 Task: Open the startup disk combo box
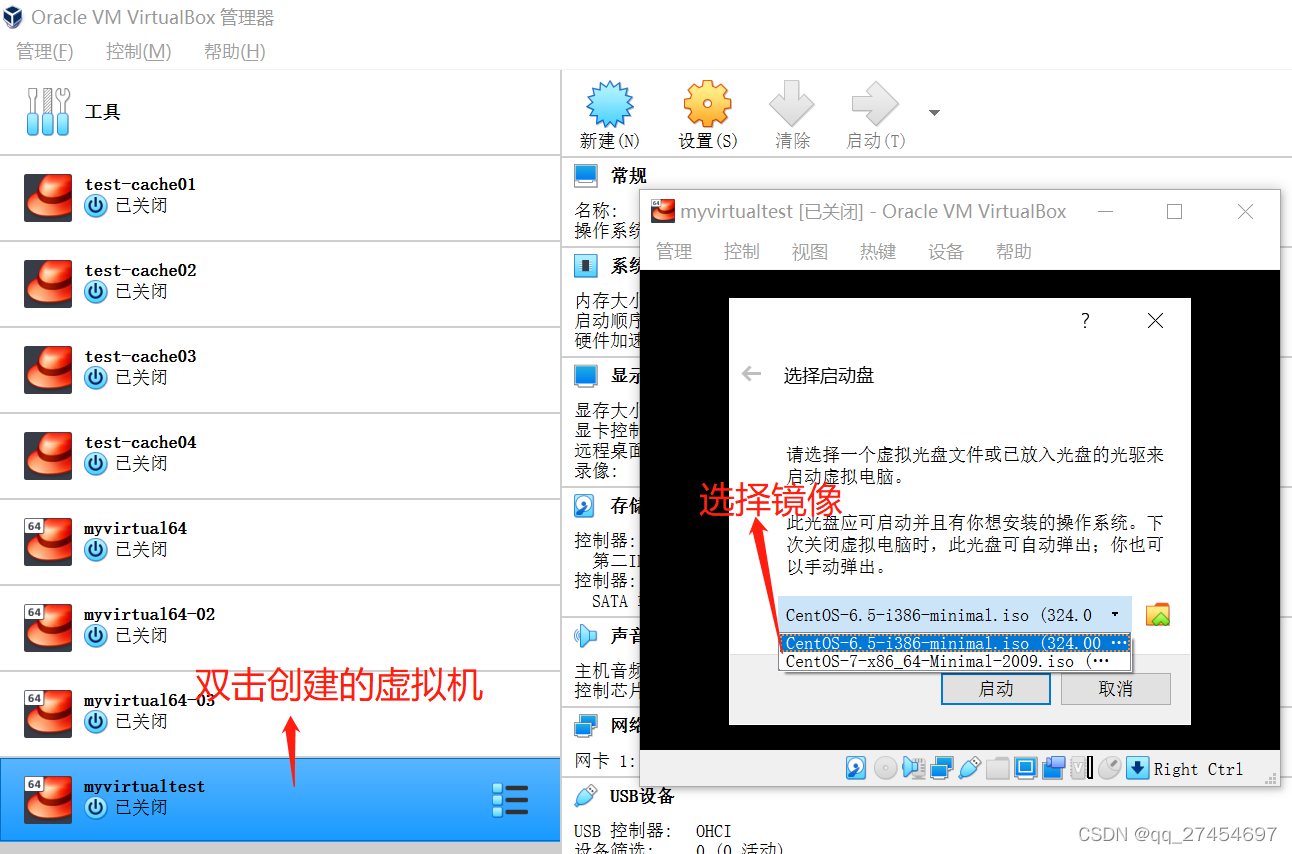coord(955,615)
